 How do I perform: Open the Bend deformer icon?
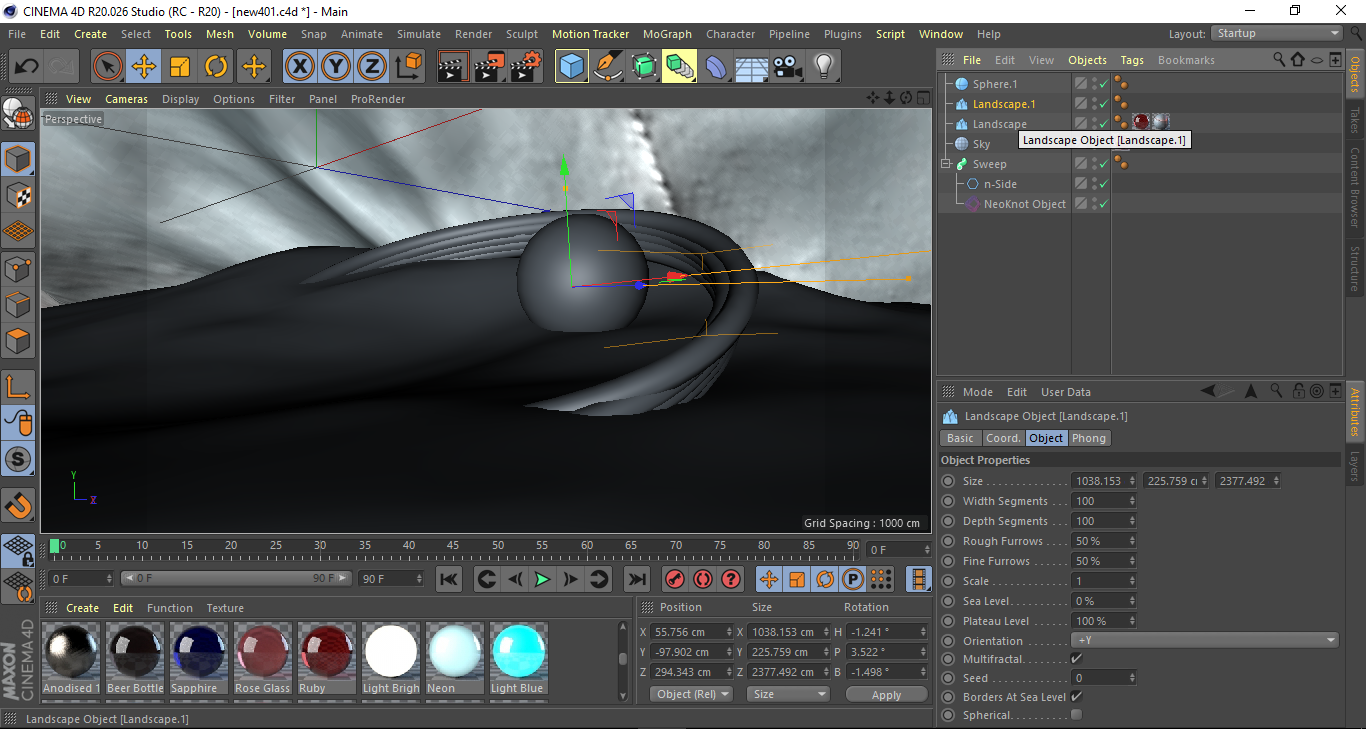pyautogui.click(x=716, y=67)
